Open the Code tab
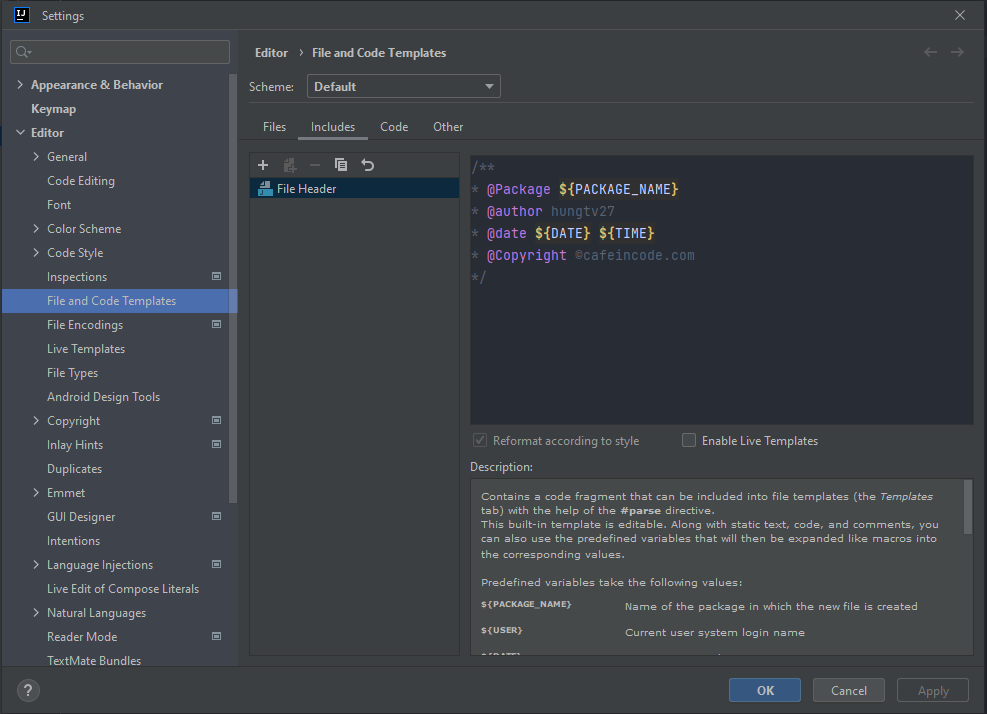This screenshot has width=987, height=714. tap(393, 127)
